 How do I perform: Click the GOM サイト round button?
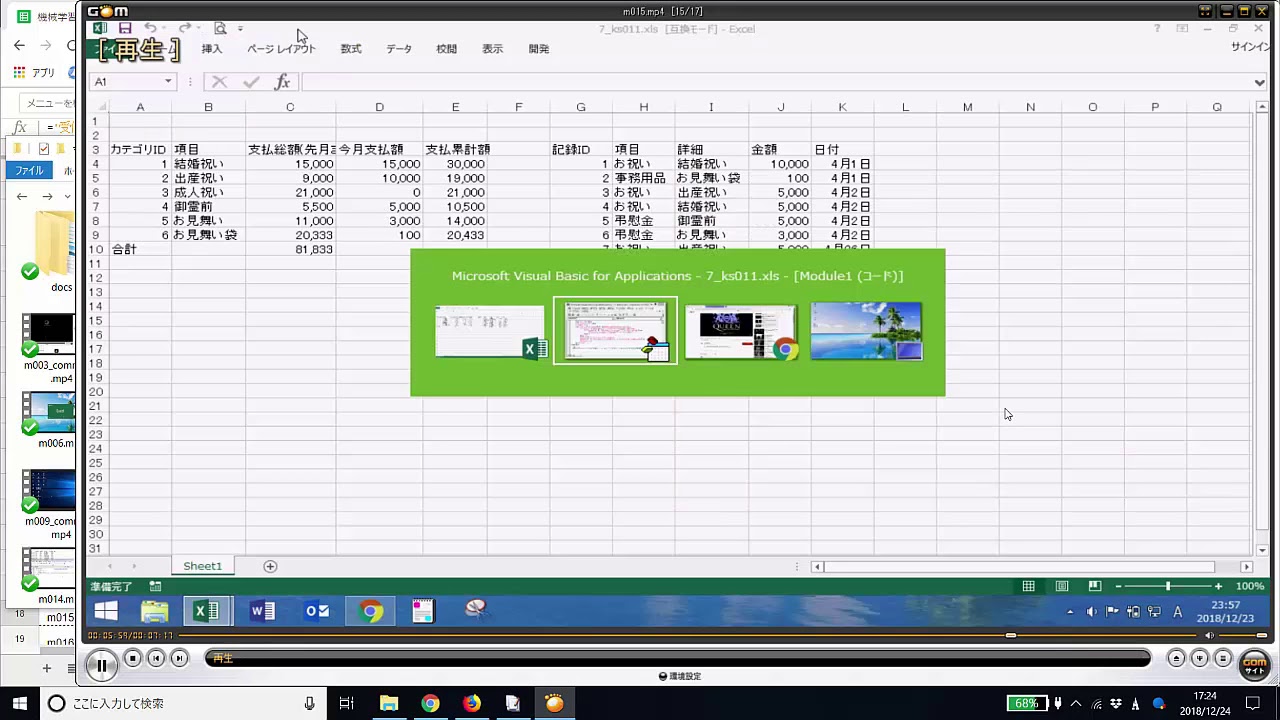1254,664
